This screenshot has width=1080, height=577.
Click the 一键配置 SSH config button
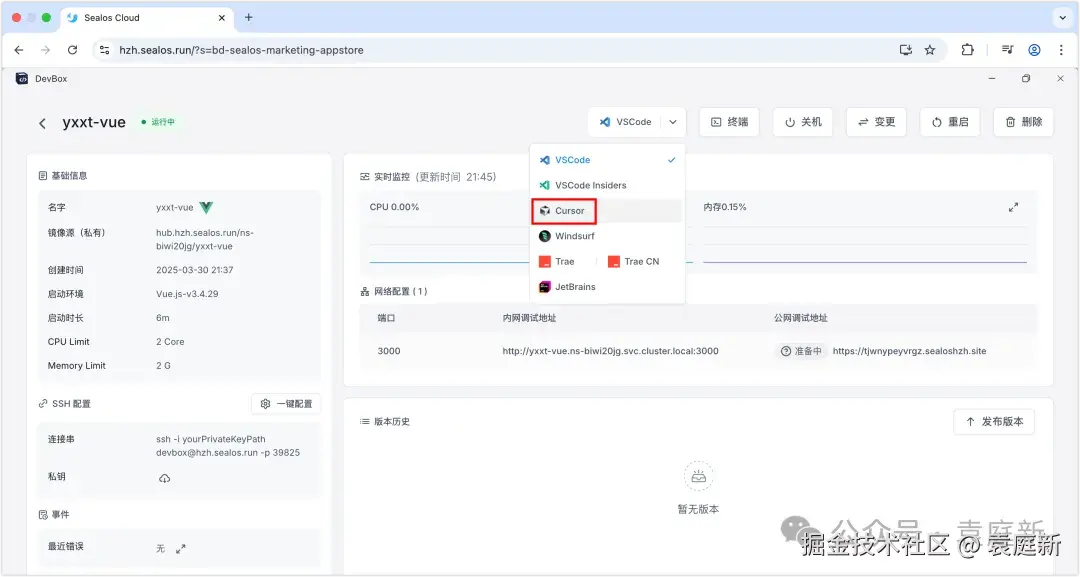[x=286, y=404]
